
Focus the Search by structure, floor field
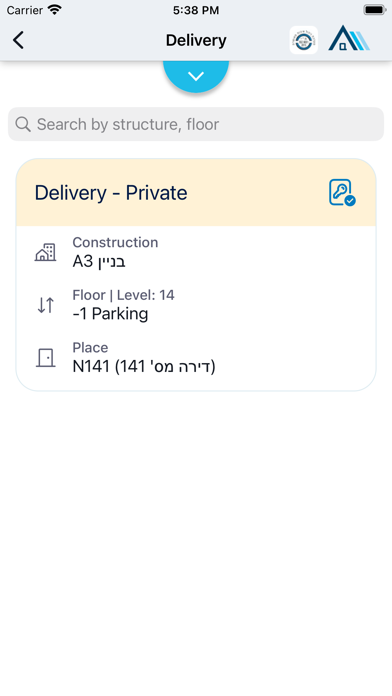[196, 124]
